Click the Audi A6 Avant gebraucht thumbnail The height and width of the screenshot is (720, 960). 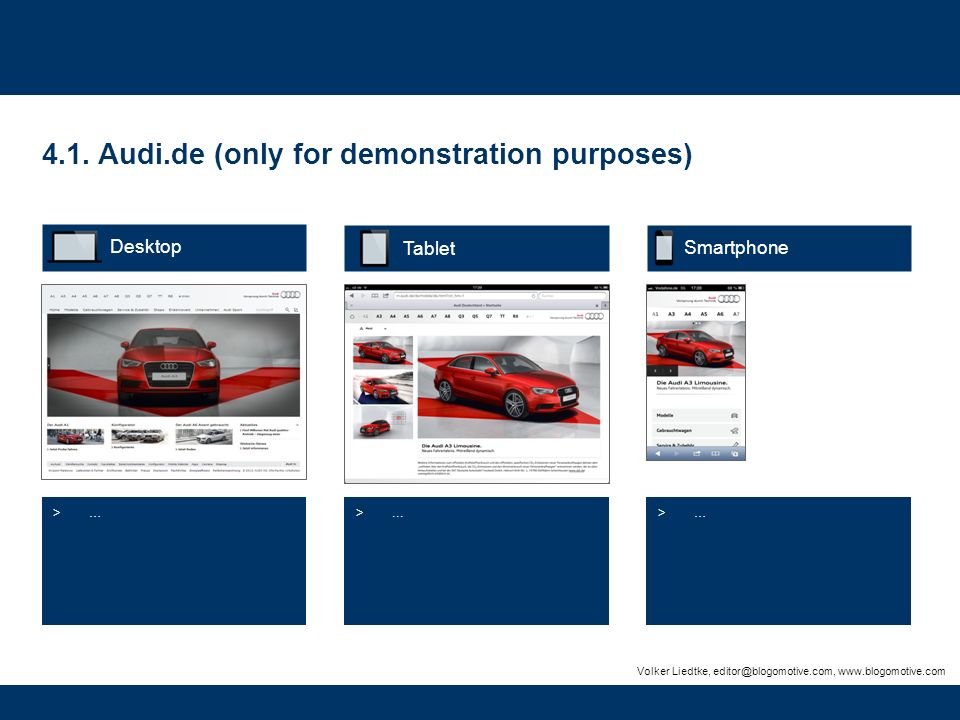[x=204, y=436]
